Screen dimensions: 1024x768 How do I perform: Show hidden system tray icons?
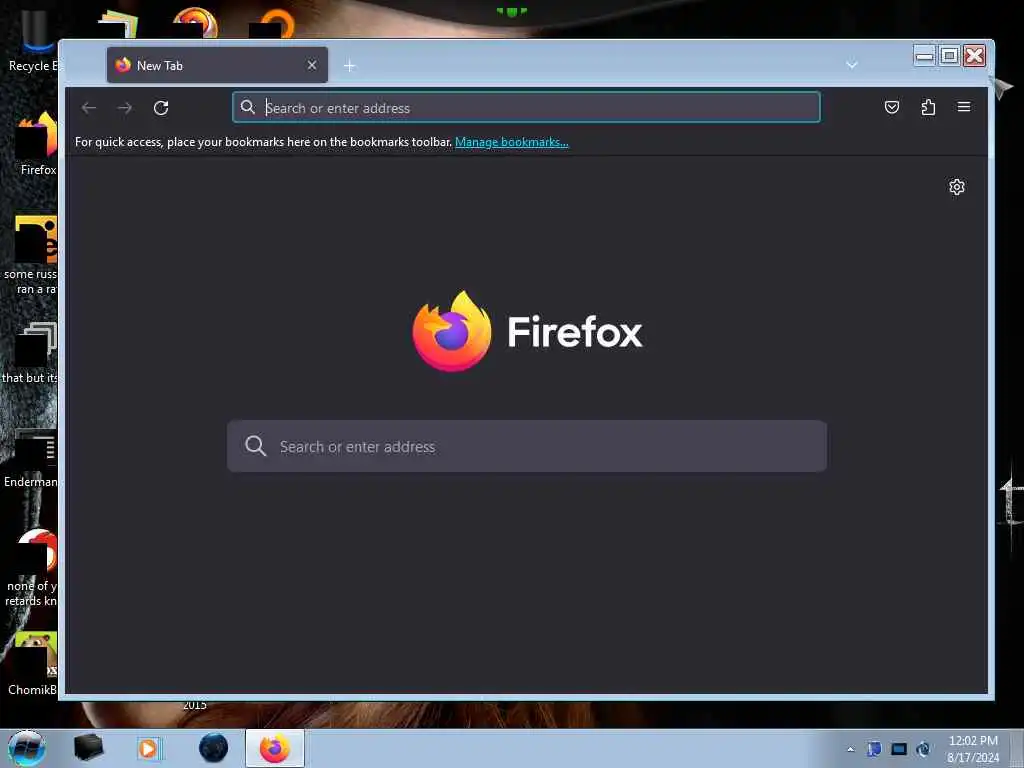point(850,749)
